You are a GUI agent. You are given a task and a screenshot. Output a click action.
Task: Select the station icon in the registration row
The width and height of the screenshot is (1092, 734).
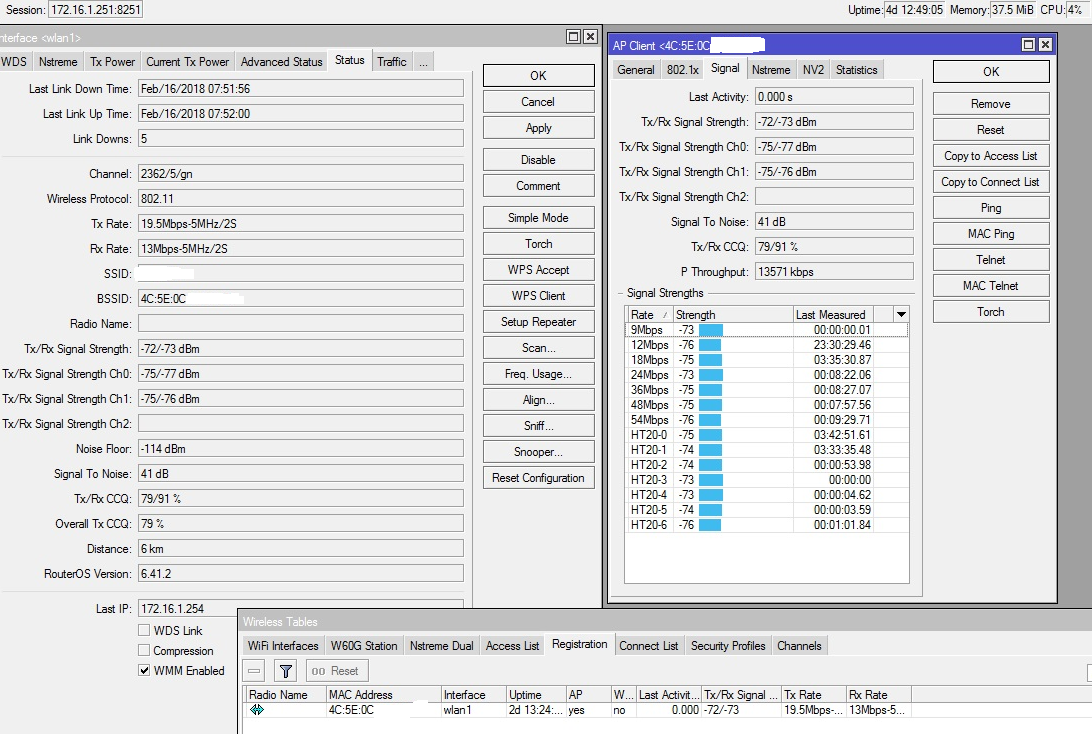[257, 710]
